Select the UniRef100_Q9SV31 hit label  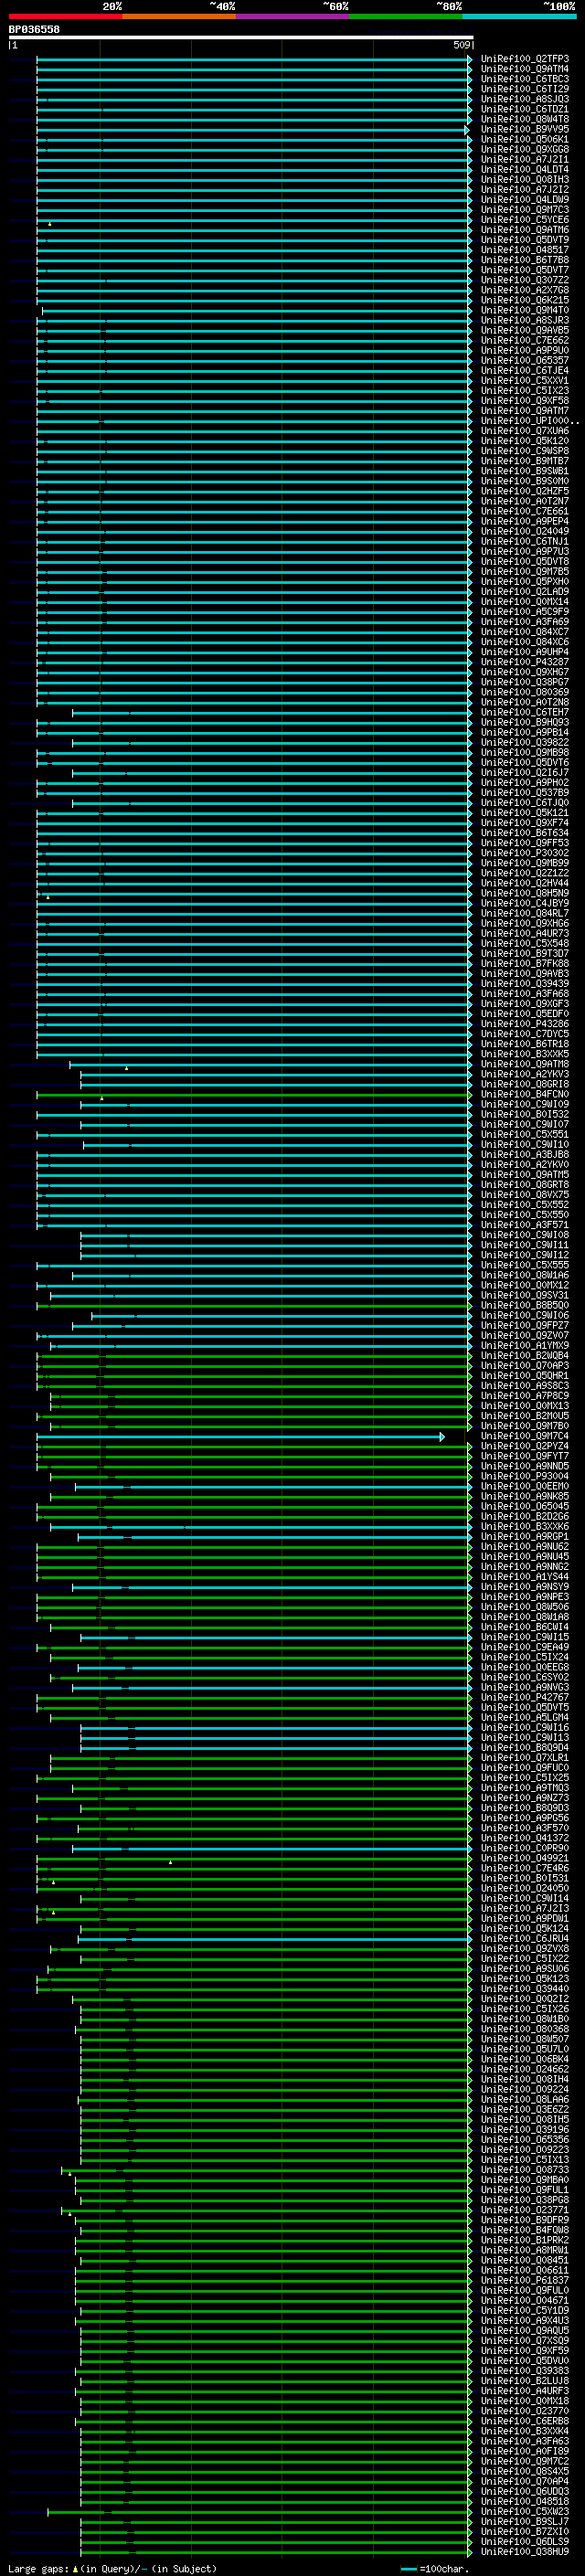click(x=524, y=1295)
